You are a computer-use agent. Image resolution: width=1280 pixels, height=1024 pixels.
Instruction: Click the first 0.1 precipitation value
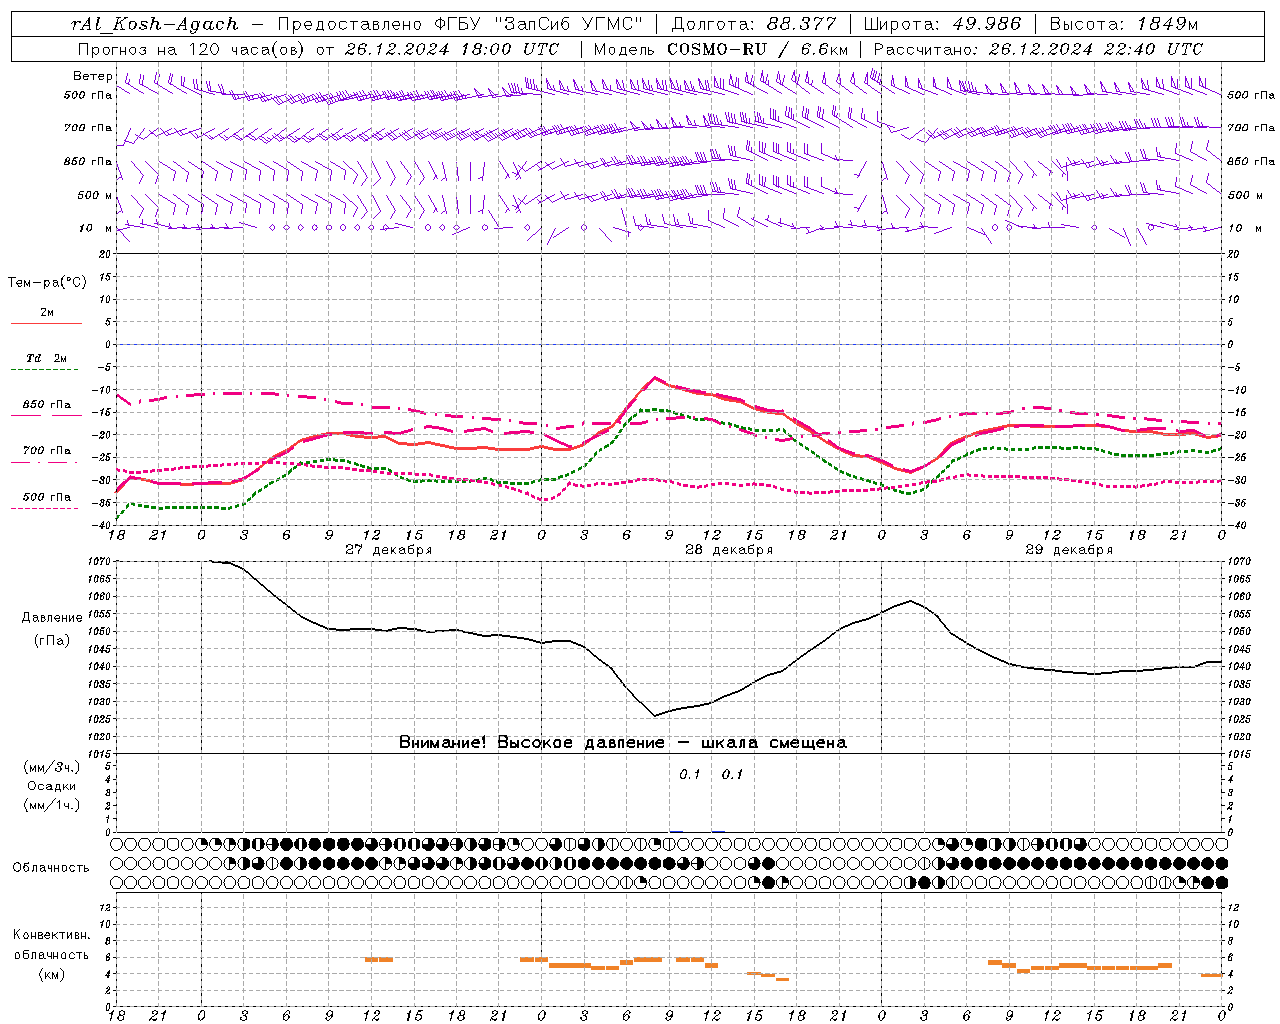(690, 775)
